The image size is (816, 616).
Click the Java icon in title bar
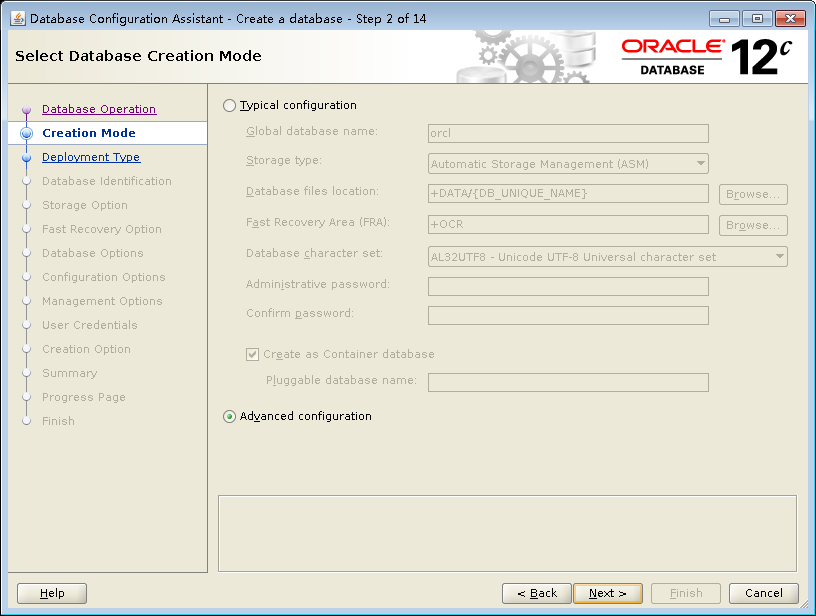(x=18, y=18)
